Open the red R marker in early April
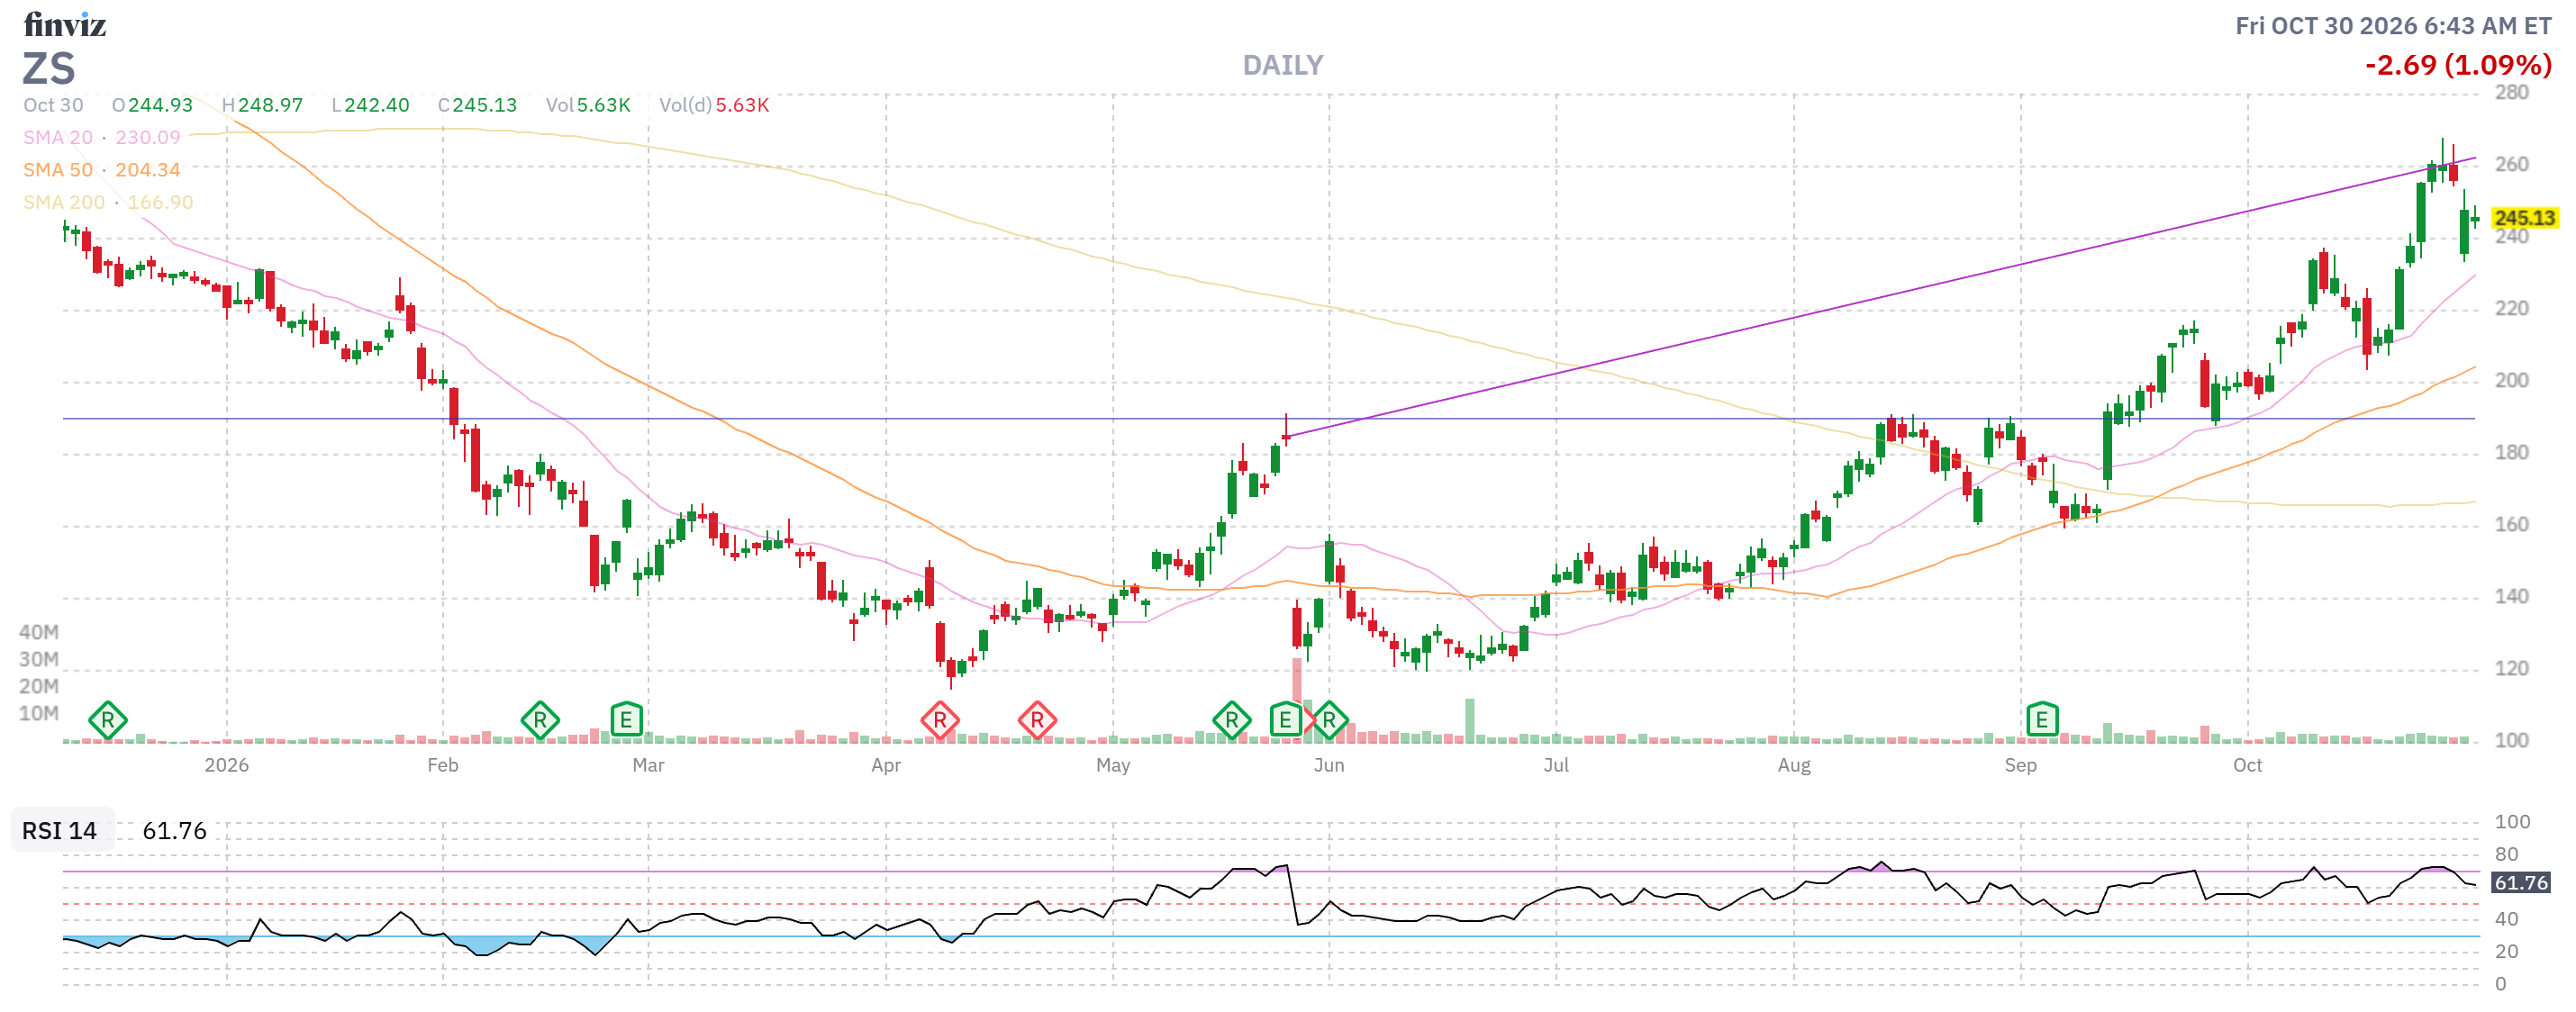This screenshot has height=1012, width=2576. (x=939, y=720)
